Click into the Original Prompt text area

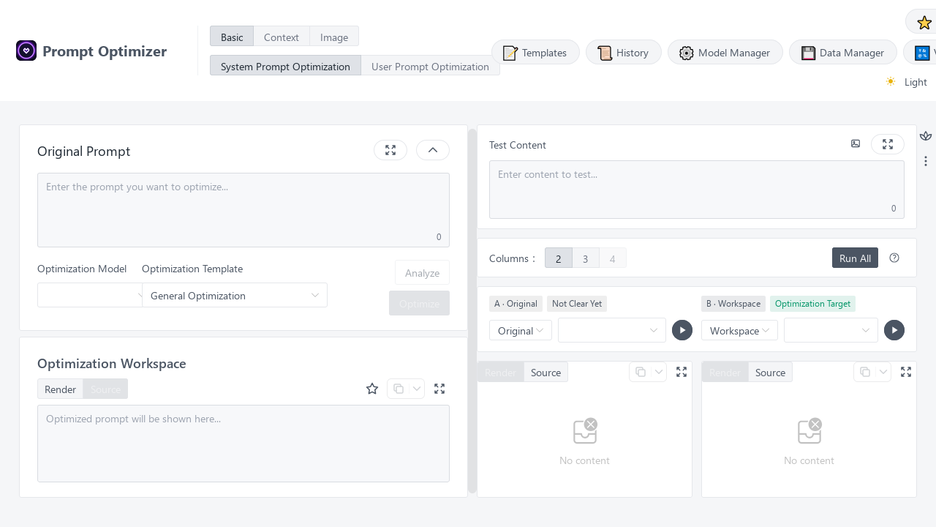243,210
